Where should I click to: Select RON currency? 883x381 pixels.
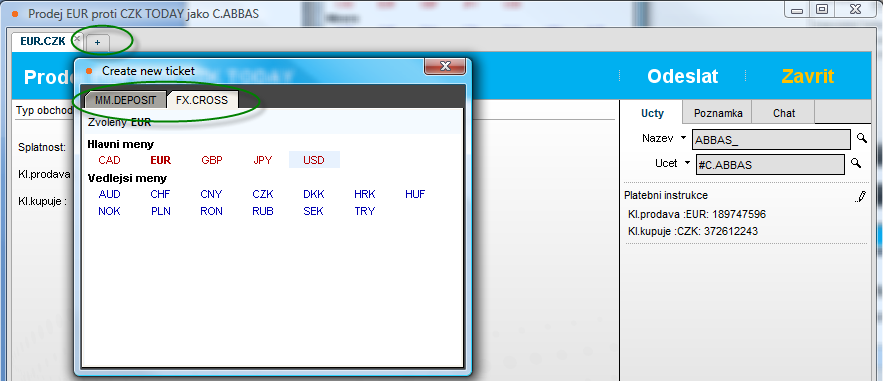click(x=211, y=211)
